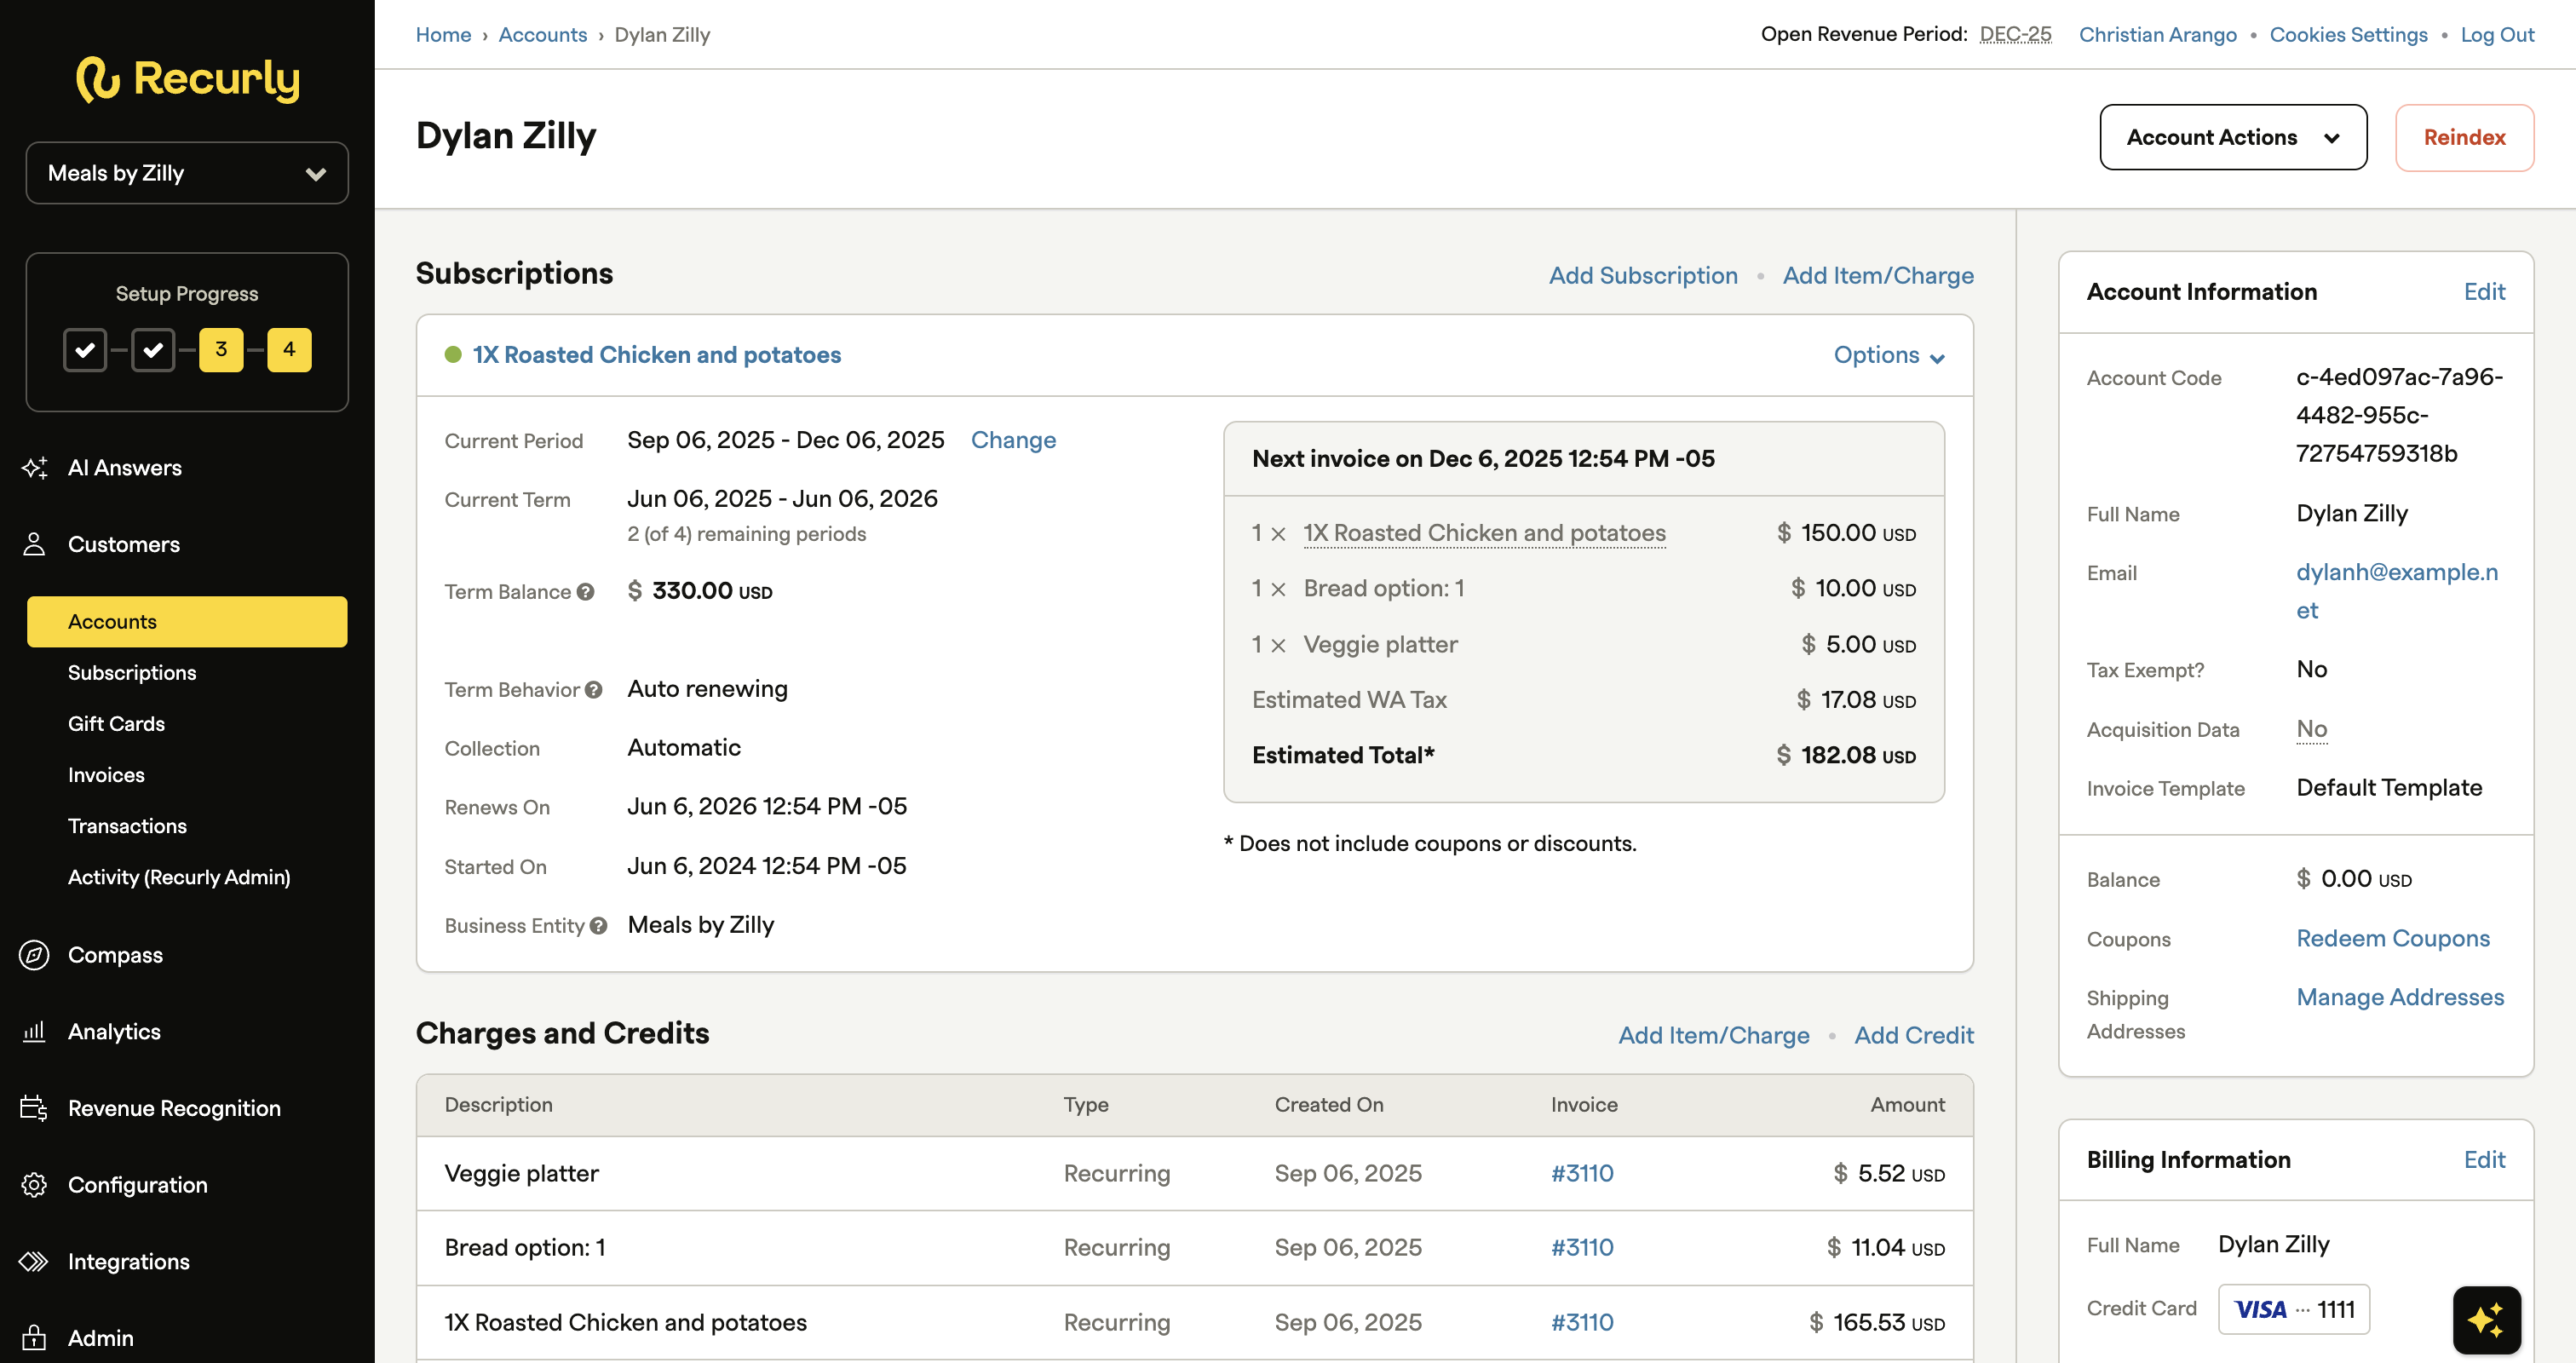Viewport: 2576px width, 1363px height.
Task: Click the Customers person icon
Action: (x=34, y=544)
